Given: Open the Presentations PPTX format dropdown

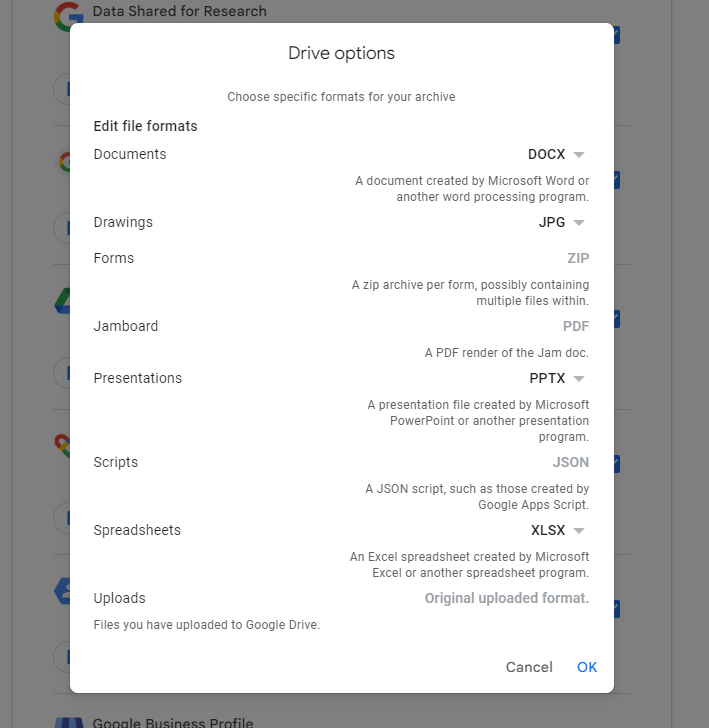Looking at the screenshot, I should tap(557, 379).
